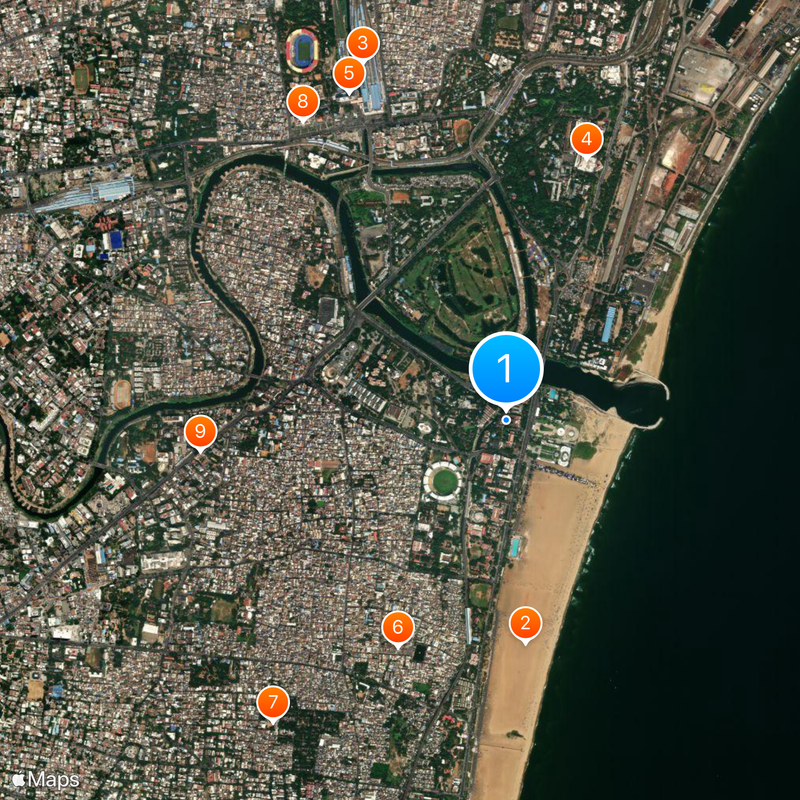Select orange pin 4 near the port
Viewport: 800px width, 800px height.
(586, 140)
